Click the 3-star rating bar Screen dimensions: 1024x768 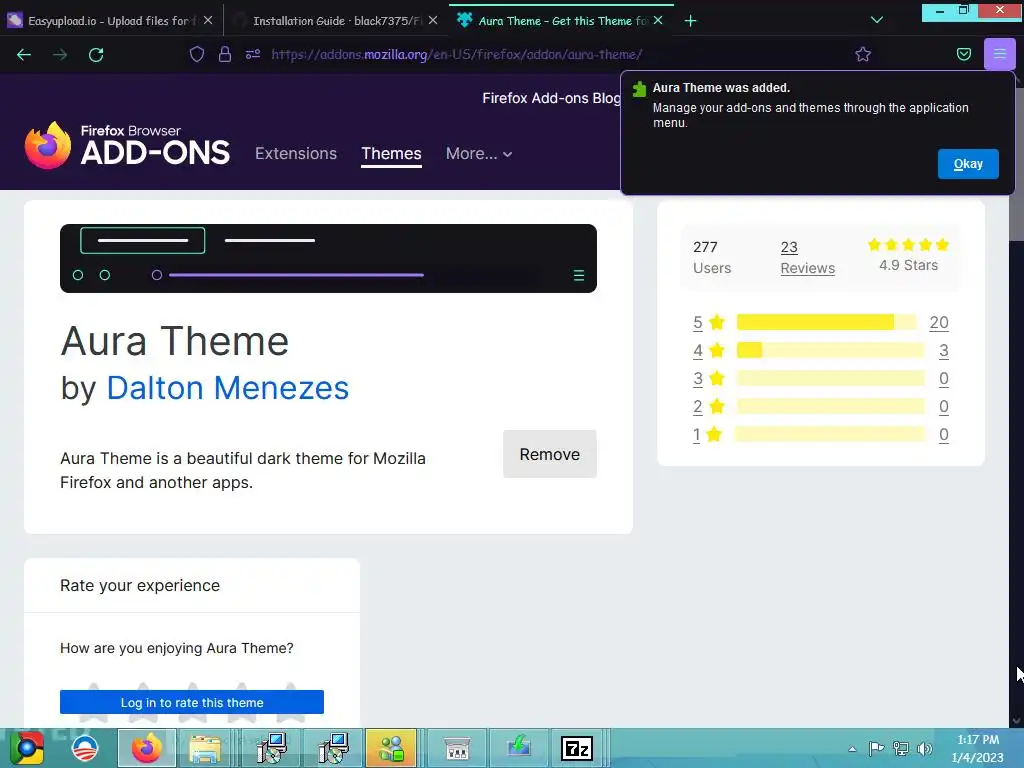click(831, 378)
